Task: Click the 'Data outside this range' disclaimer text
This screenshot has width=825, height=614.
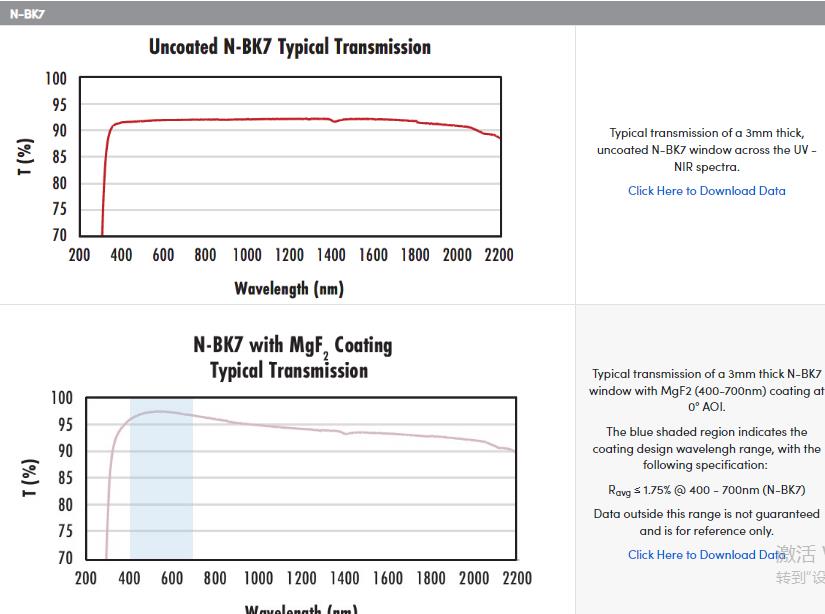Action: coord(706,522)
